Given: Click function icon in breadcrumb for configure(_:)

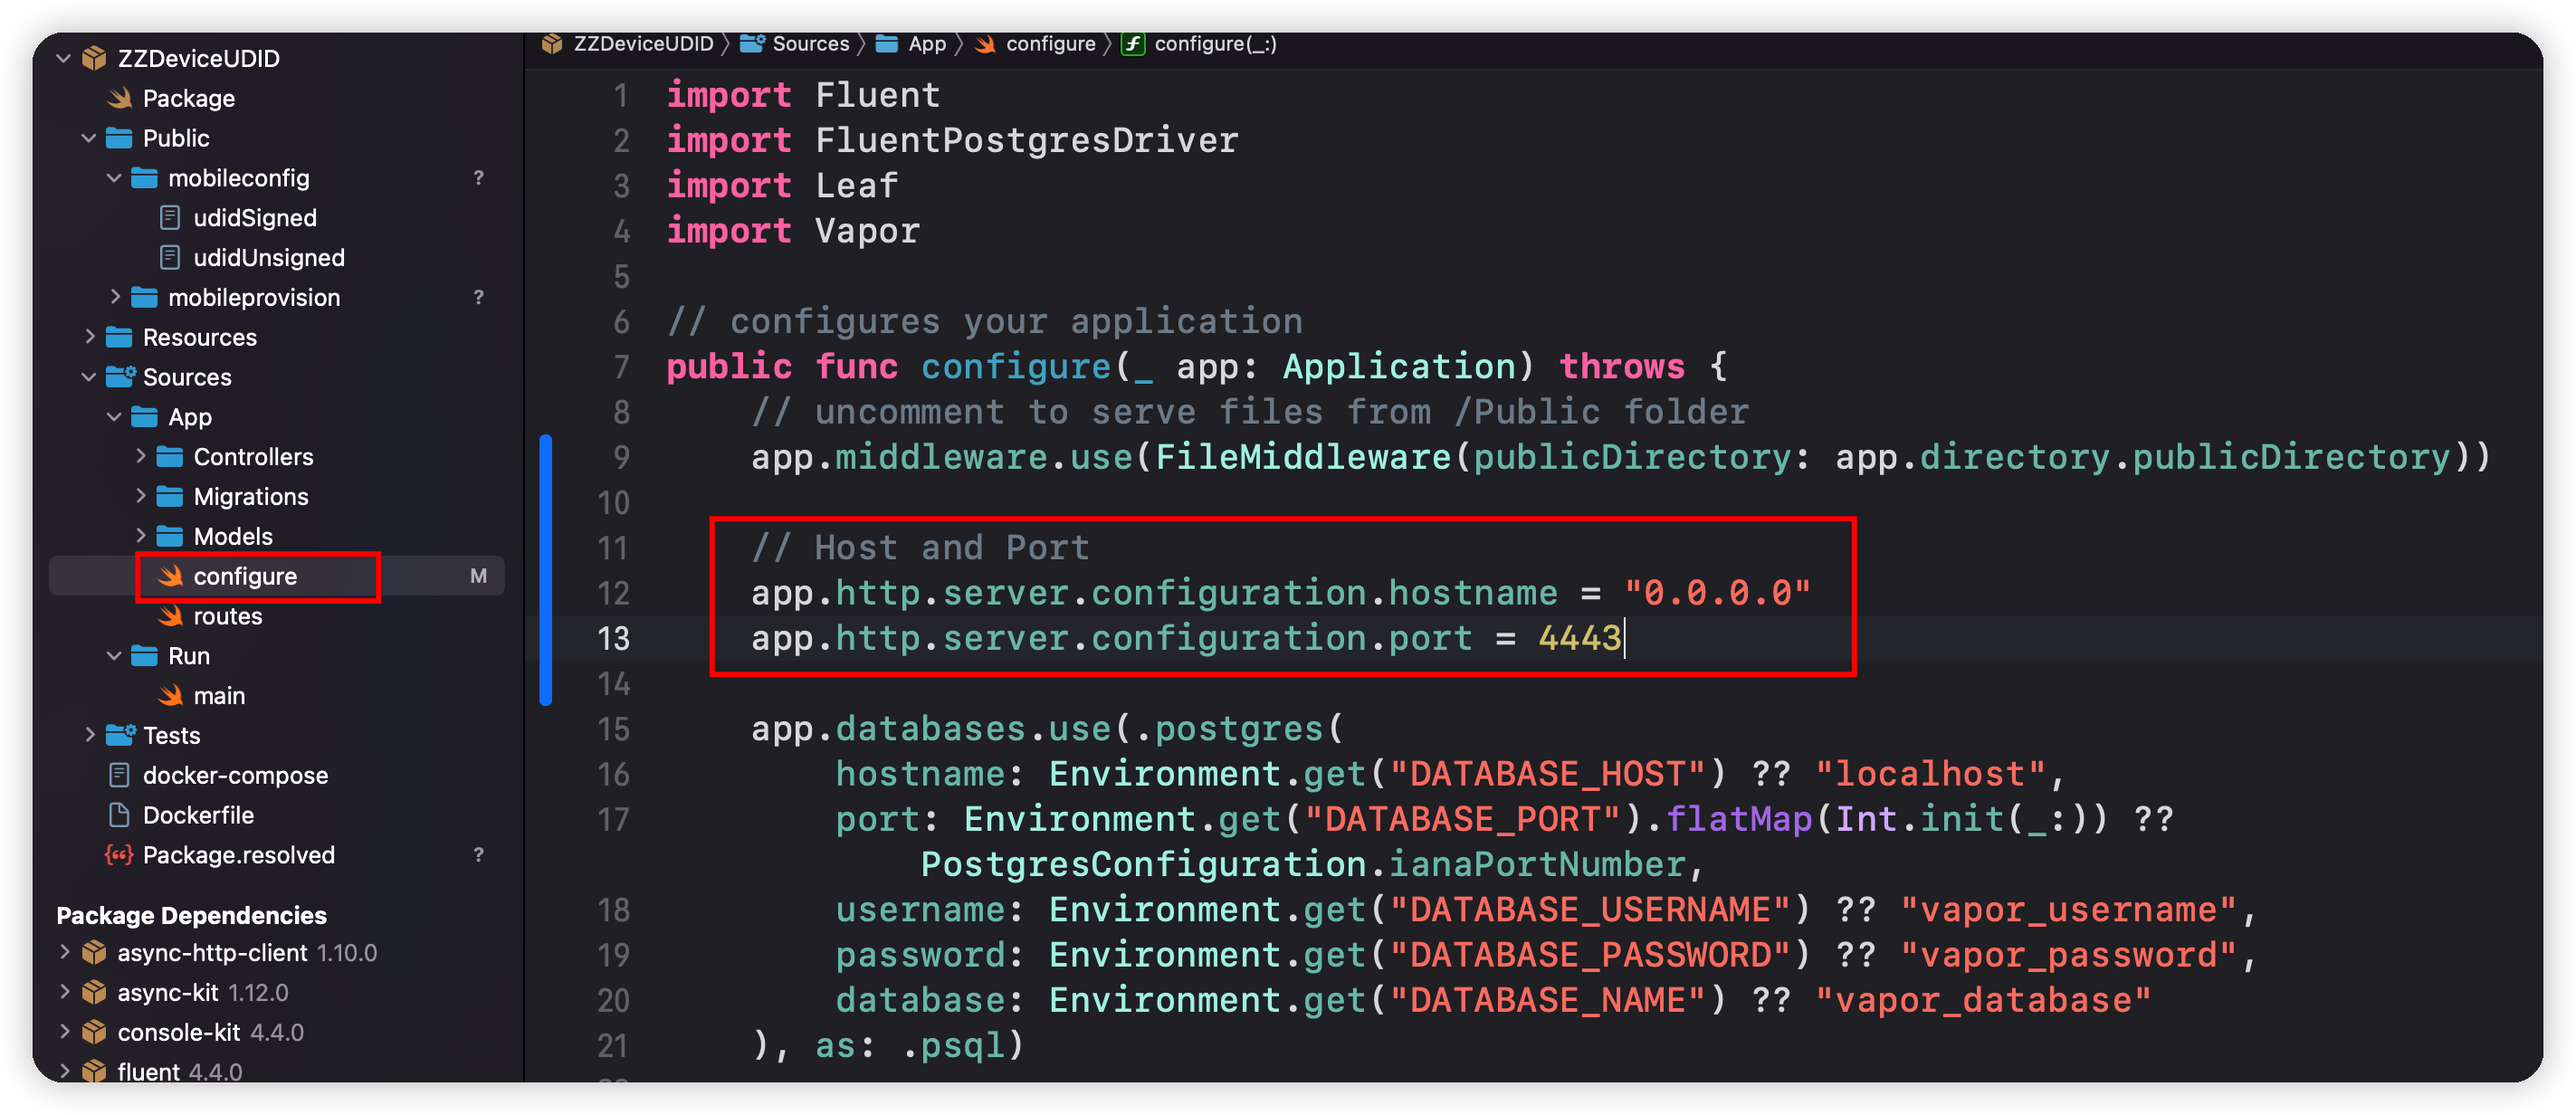Looking at the screenshot, I should (1132, 44).
